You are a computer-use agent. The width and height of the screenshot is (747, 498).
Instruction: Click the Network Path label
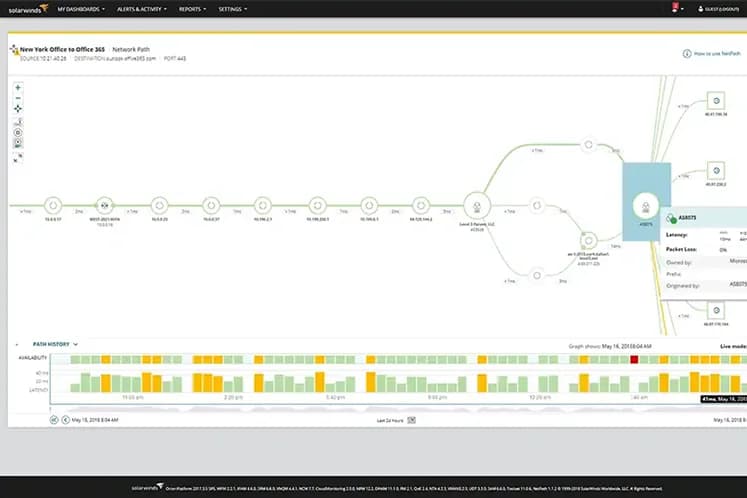(131, 50)
